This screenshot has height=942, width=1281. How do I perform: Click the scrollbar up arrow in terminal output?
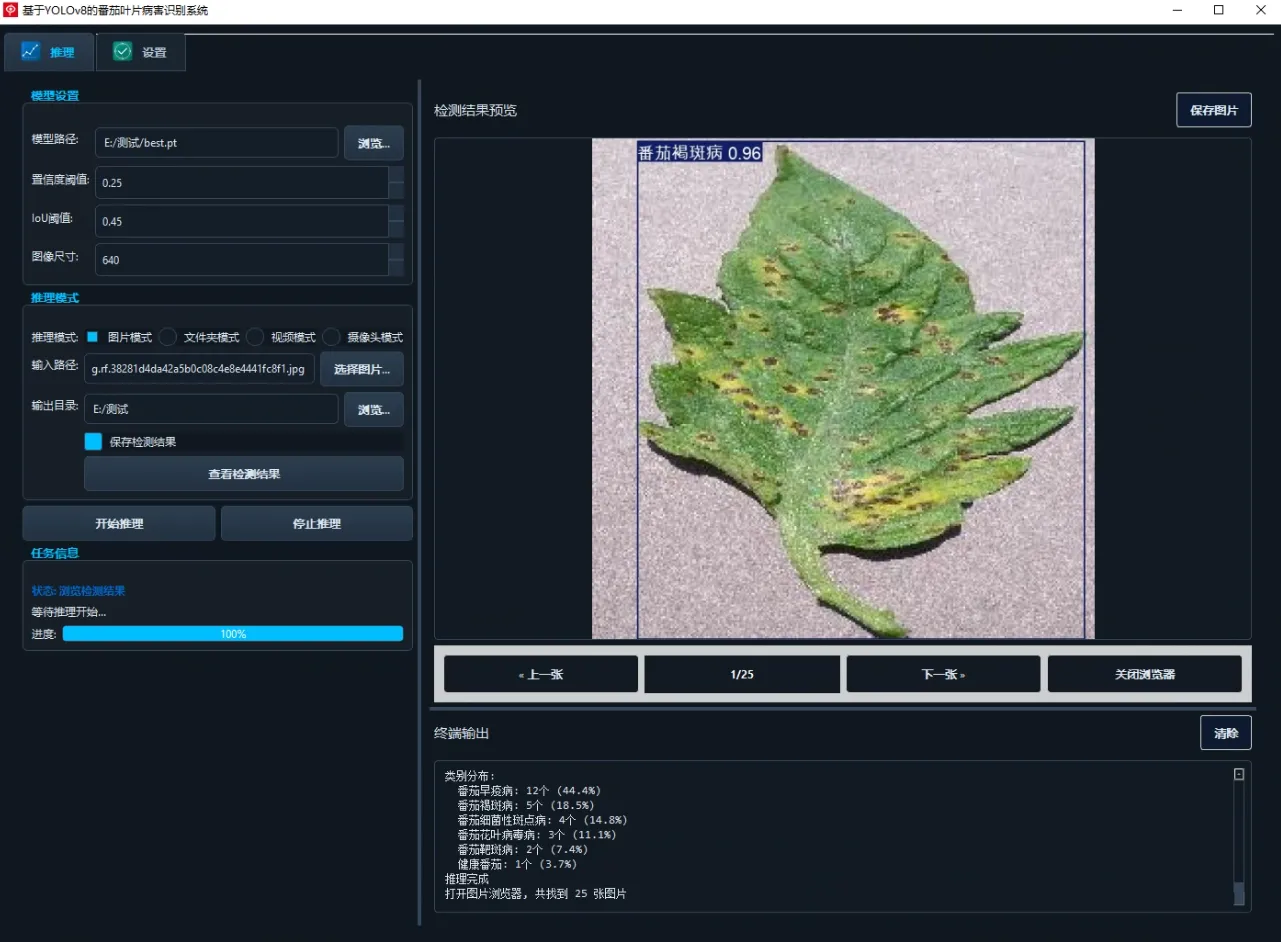pyautogui.click(x=1237, y=771)
